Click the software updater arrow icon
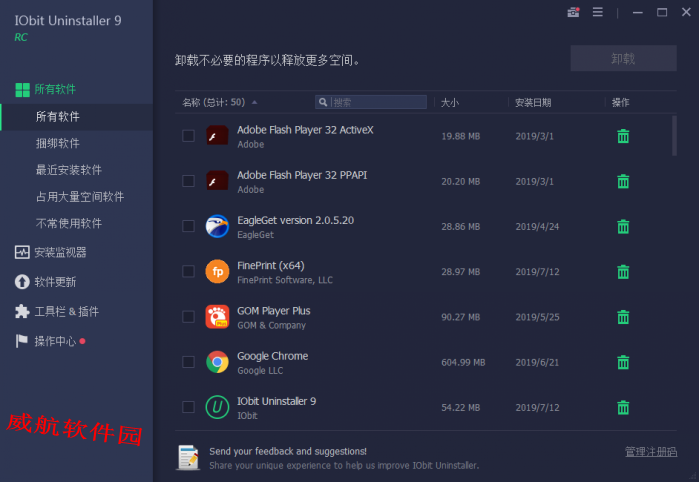This screenshot has width=699, height=482. [22, 282]
